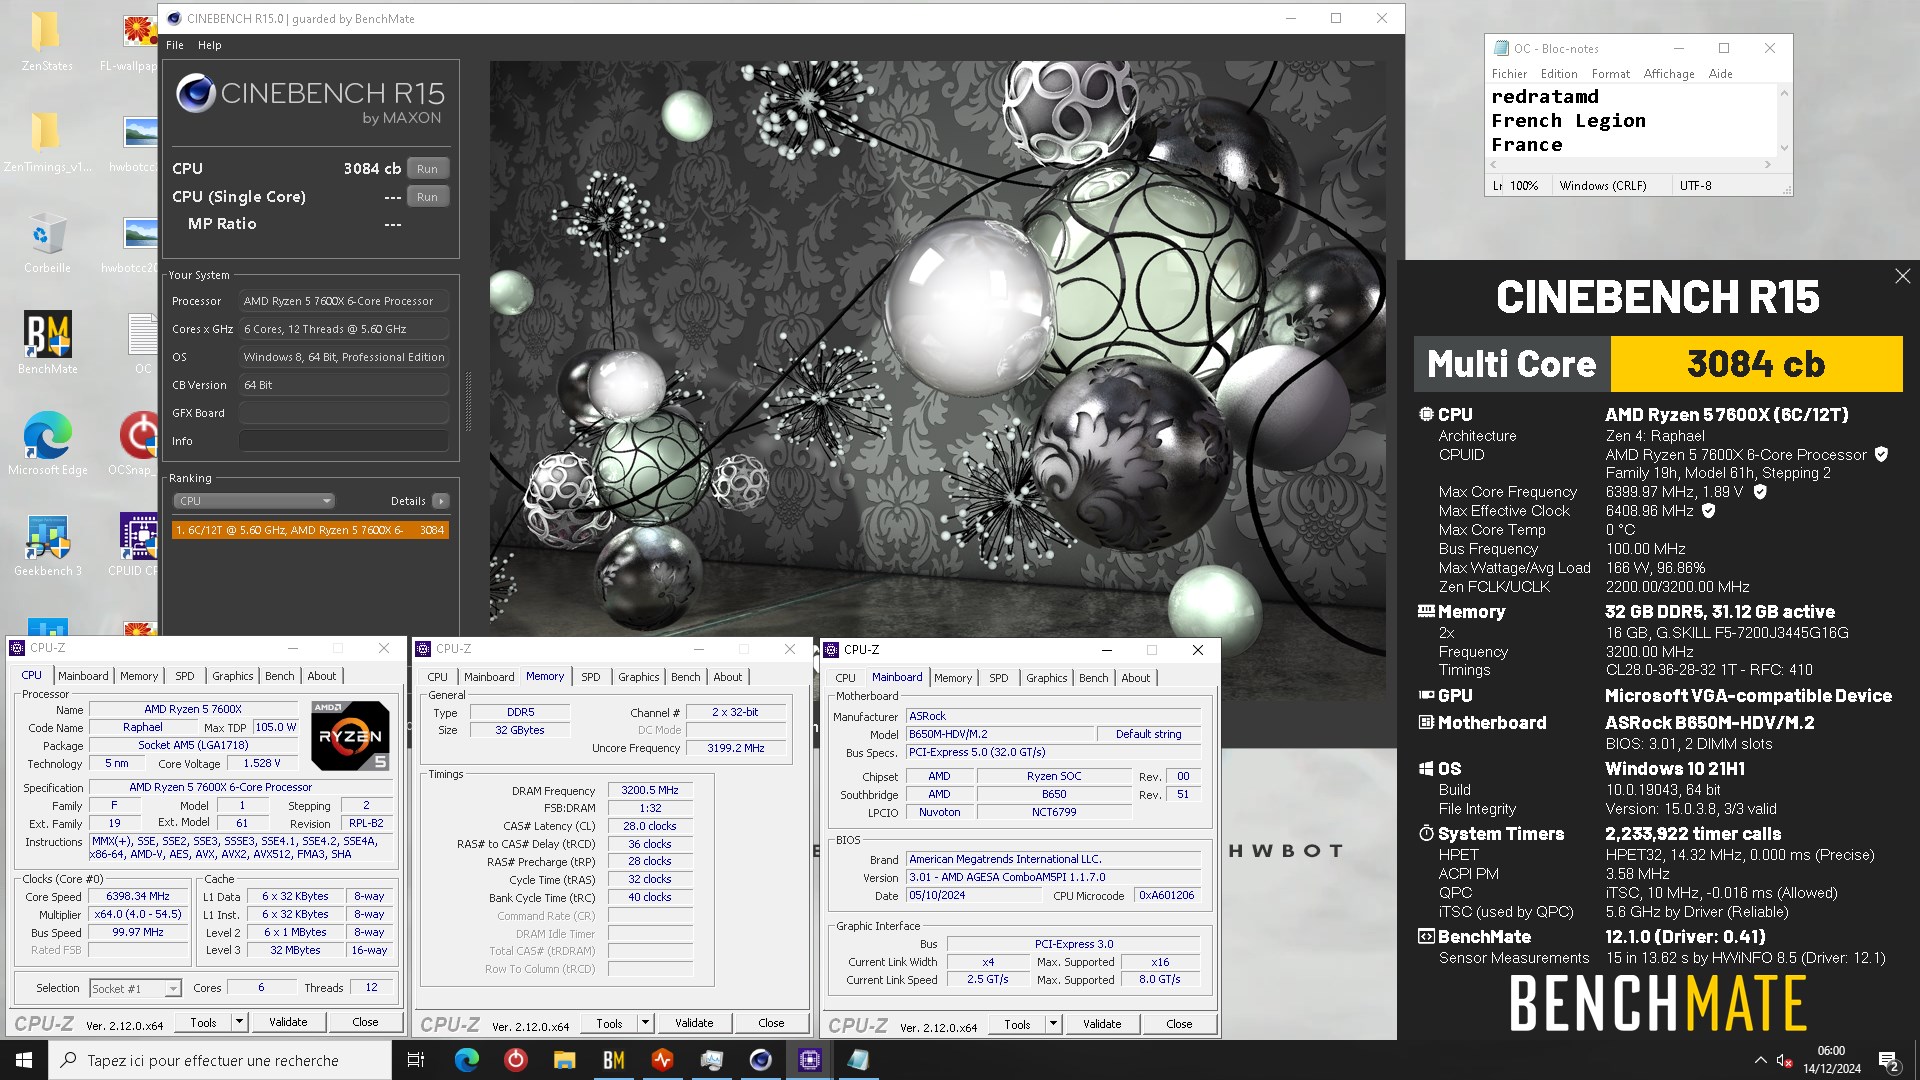Select ranking entry 6C/12T @ 5.60 GHz
The image size is (1920, 1080).
click(310, 530)
